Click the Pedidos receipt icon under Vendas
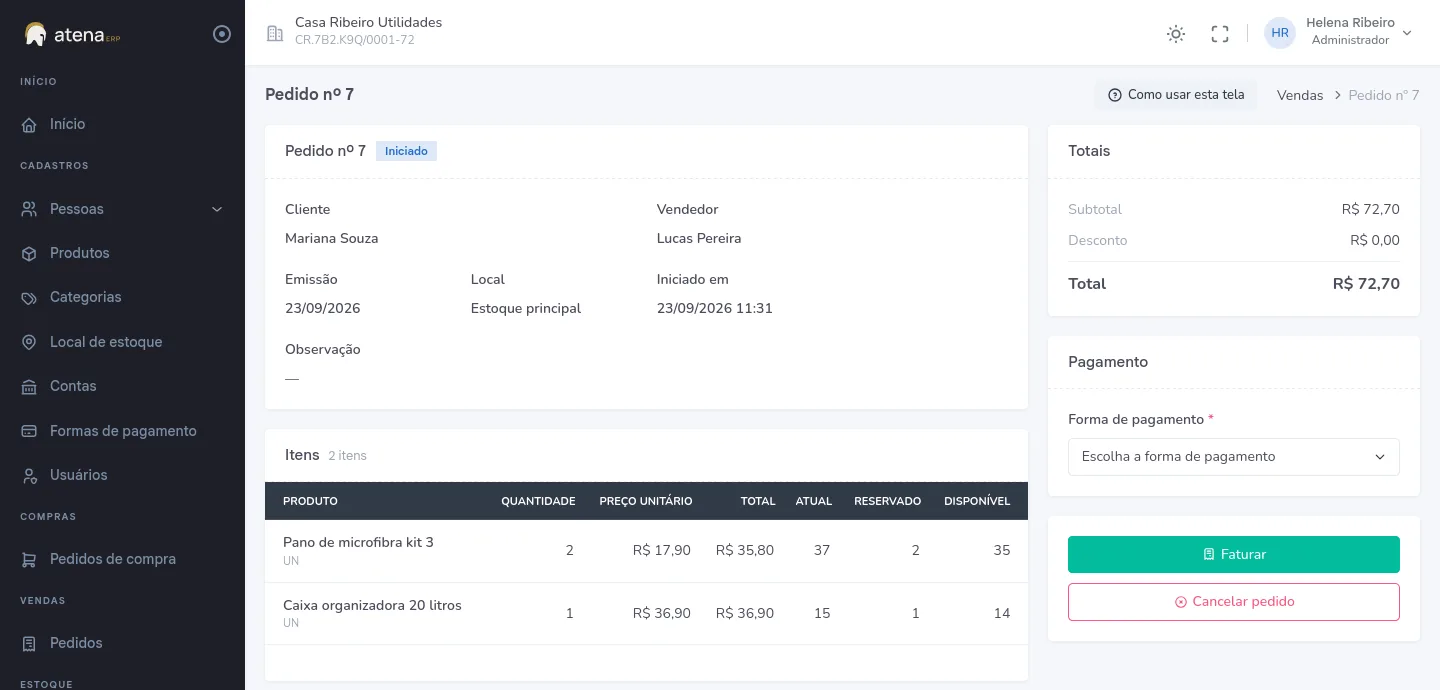The width and height of the screenshot is (1440, 690). (x=30, y=643)
